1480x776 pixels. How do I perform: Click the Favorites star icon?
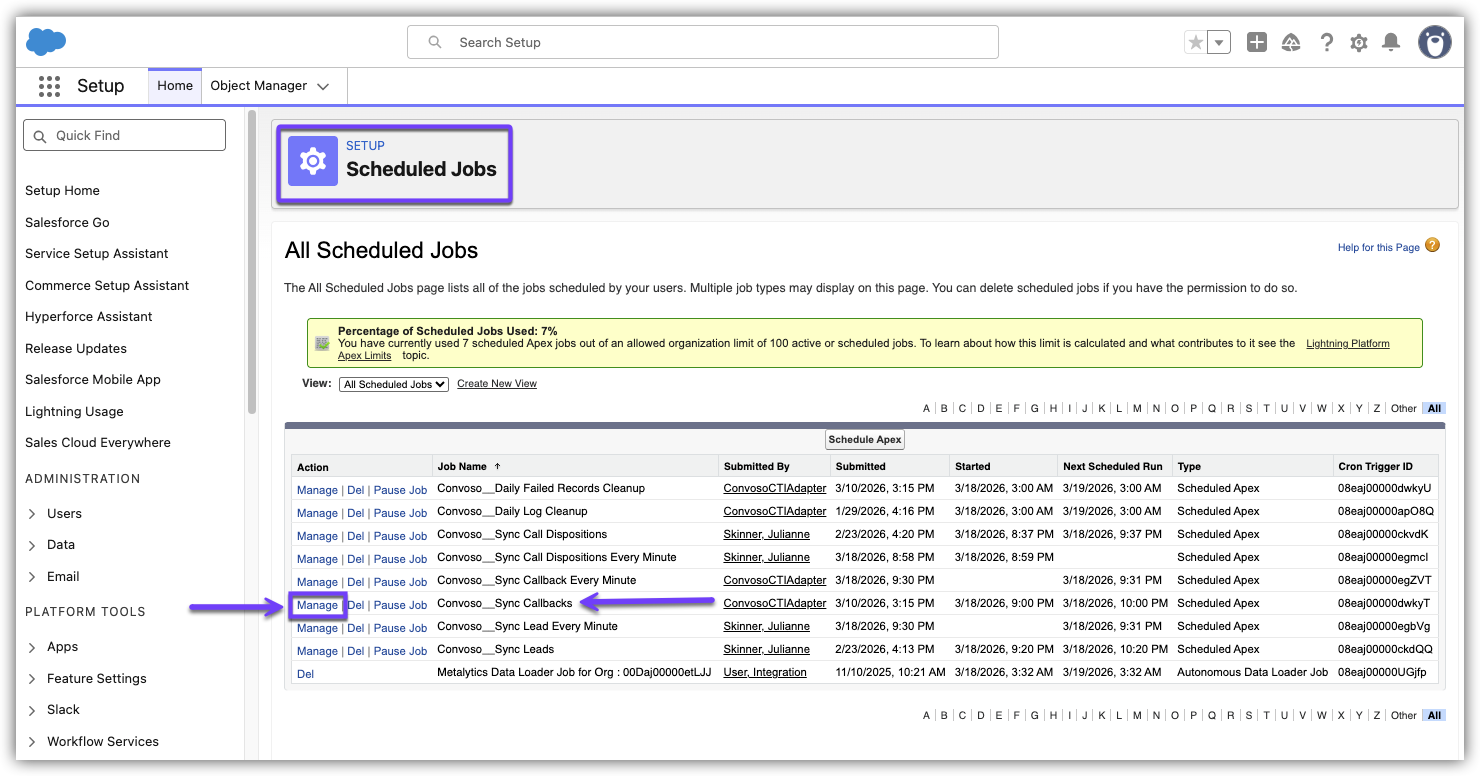click(1195, 42)
